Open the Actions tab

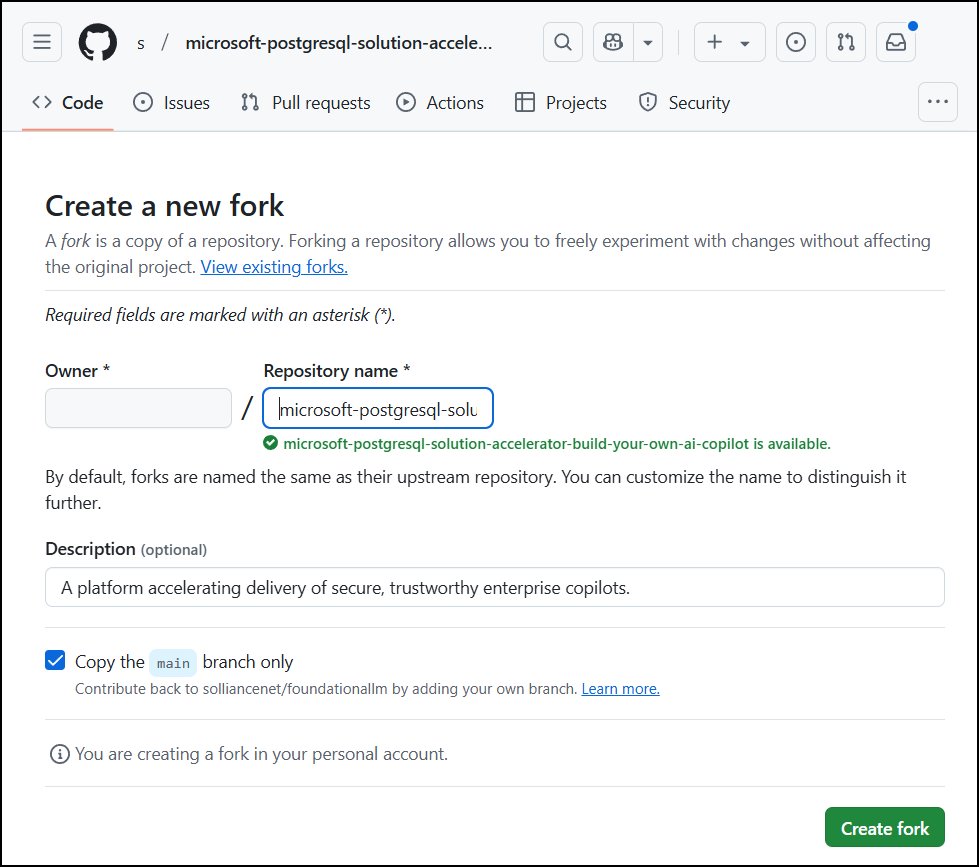point(440,102)
